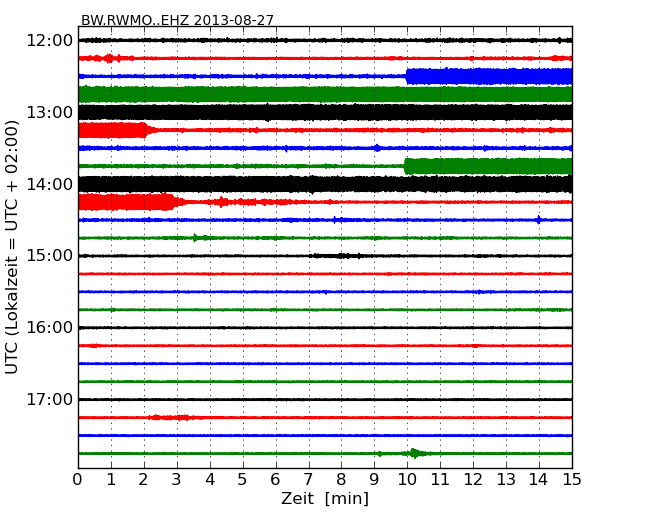Screen dimensions: 650x520
Task: Select the 15:00 y-axis time label
Action: [50, 256]
